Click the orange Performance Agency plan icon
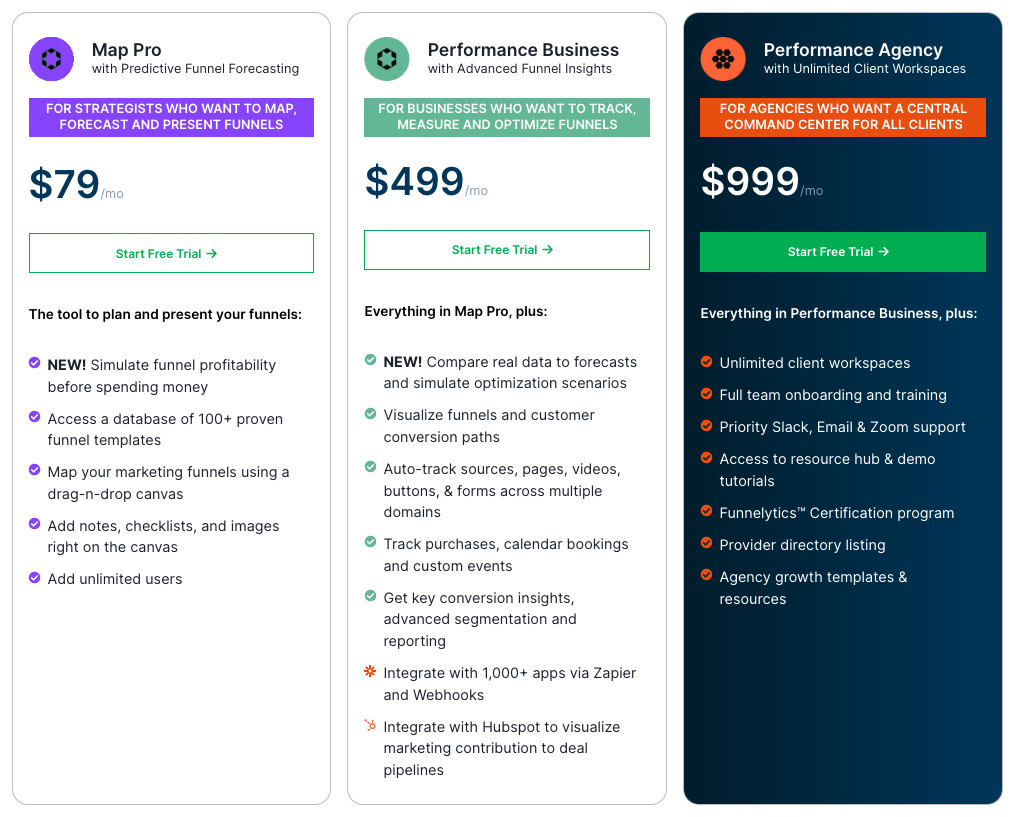Image resolution: width=1016 pixels, height=817 pixels. tap(723, 59)
